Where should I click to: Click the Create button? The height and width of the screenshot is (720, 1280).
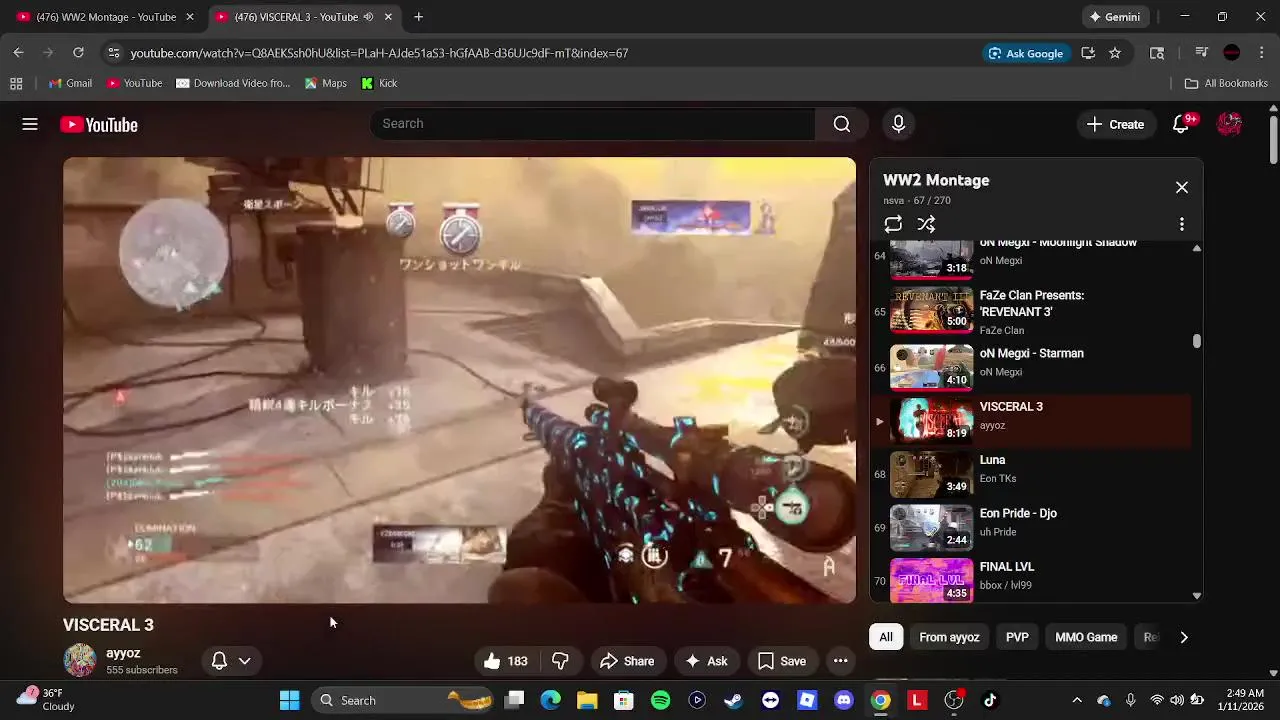click(x=1115, y=124)
